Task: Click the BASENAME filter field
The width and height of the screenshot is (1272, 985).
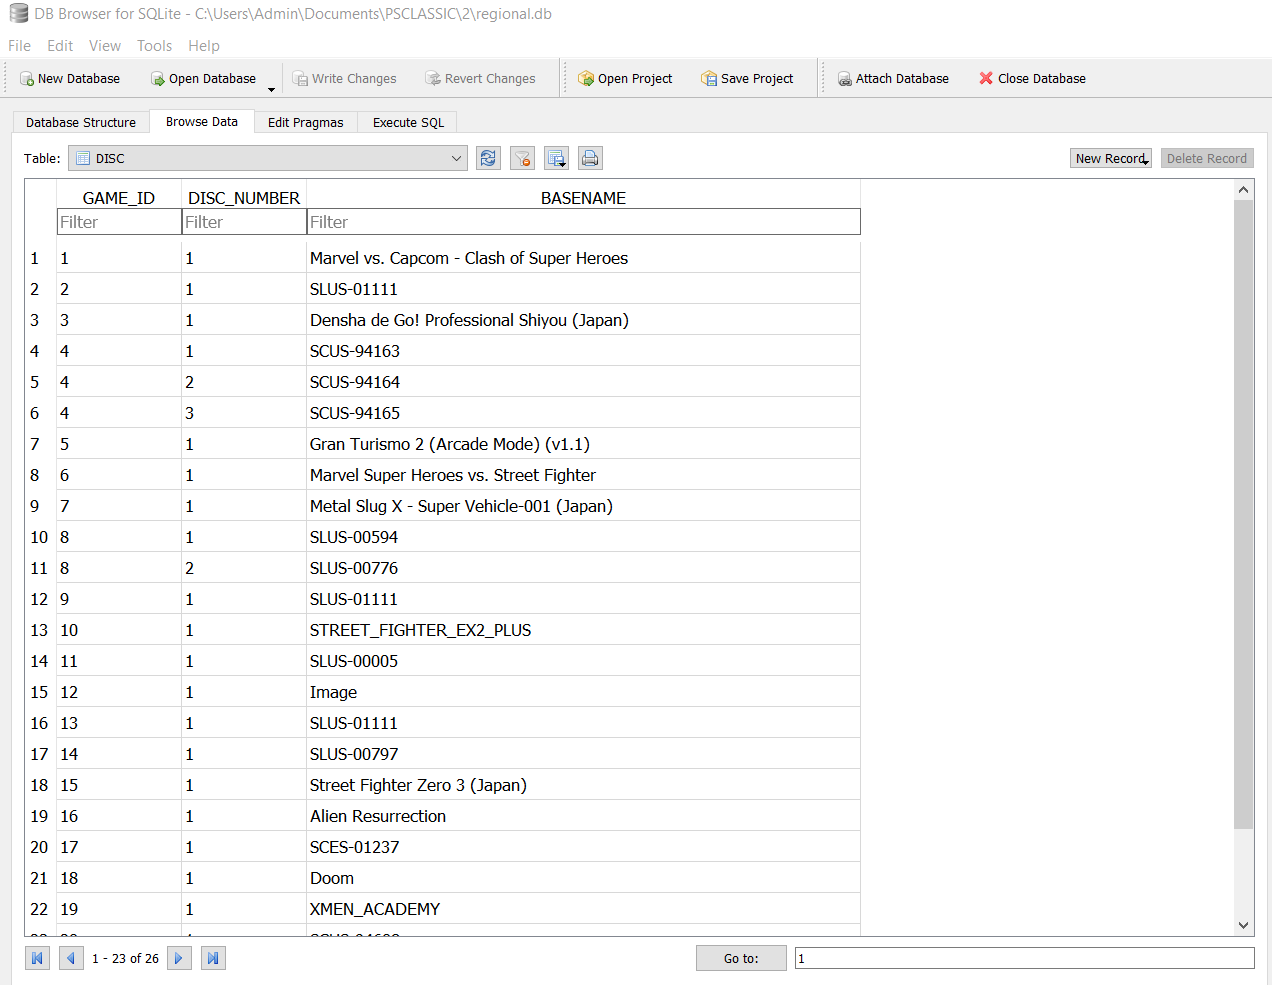Action: point(583,222)
